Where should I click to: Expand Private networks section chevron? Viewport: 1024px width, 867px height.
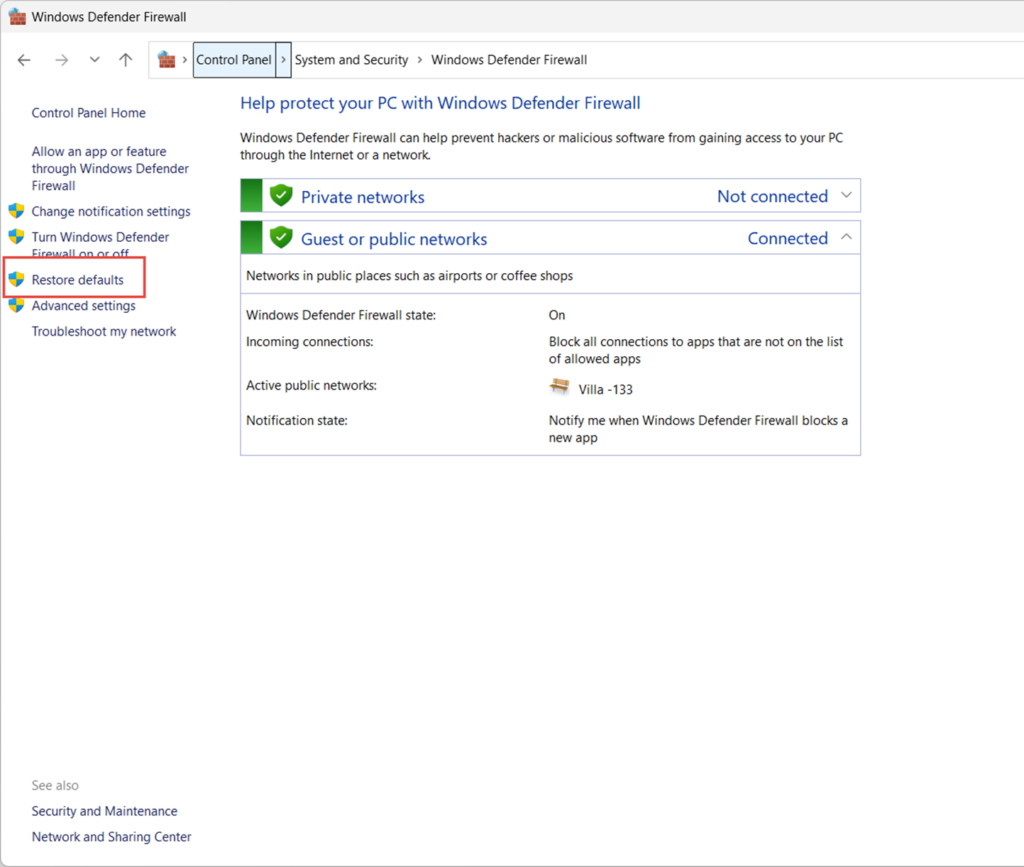click(x=846, y=195)
